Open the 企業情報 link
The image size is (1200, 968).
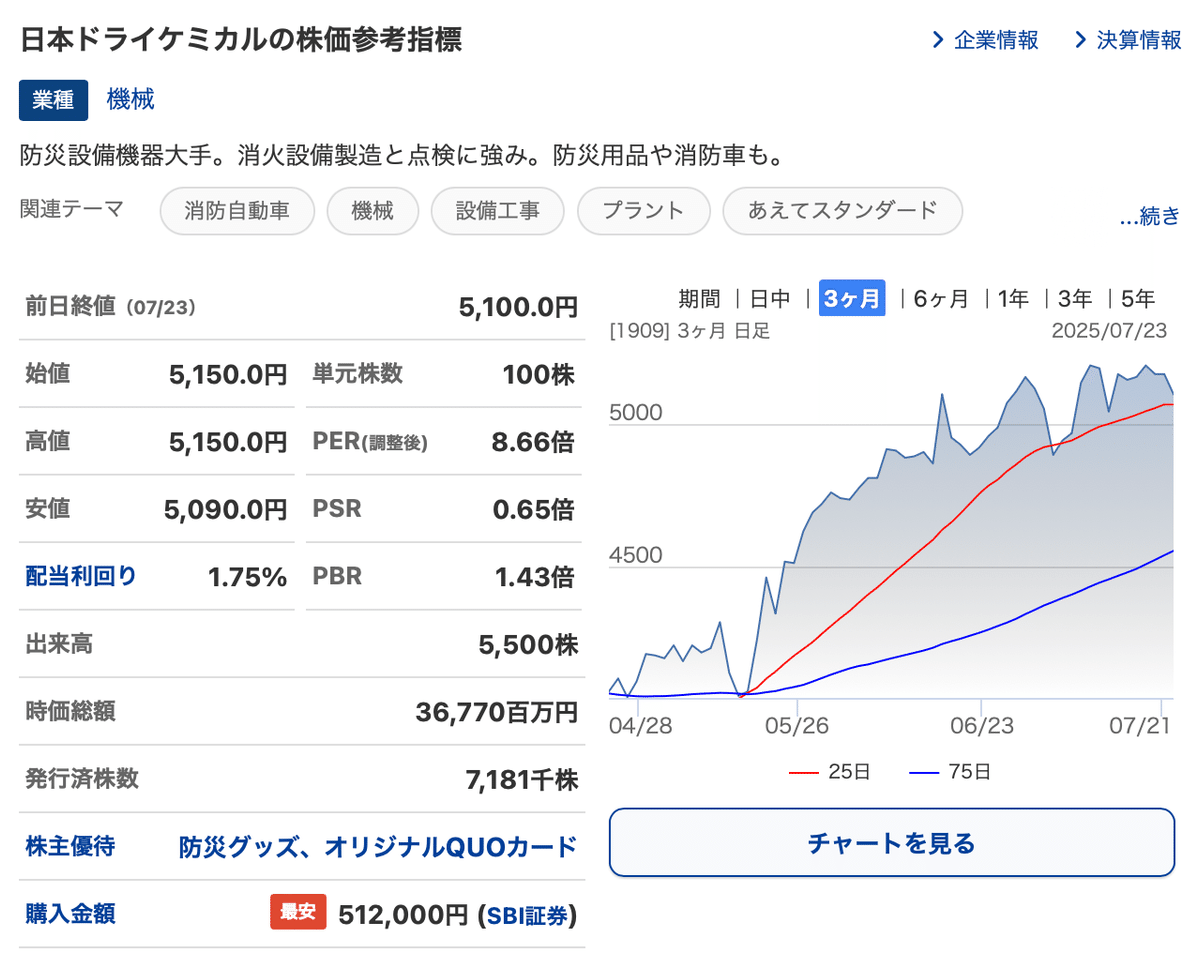(996, 40)
